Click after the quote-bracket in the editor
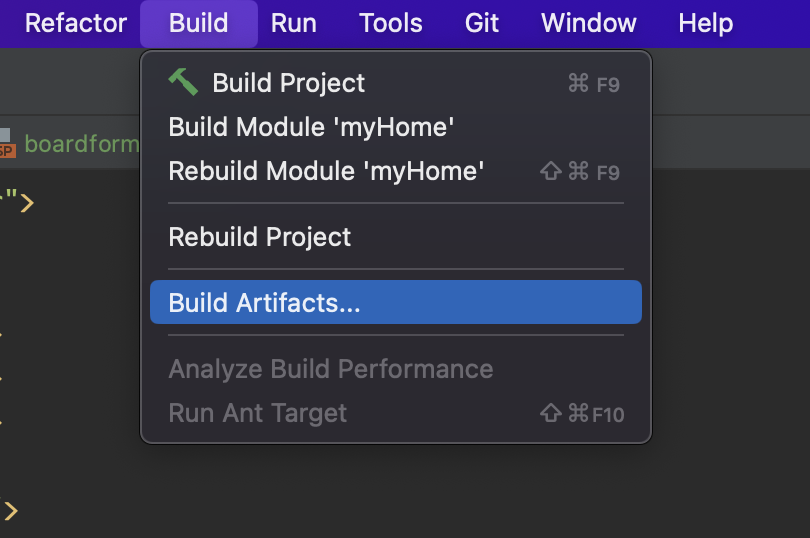This screenshot has height=538, width=810. (40, 203)
